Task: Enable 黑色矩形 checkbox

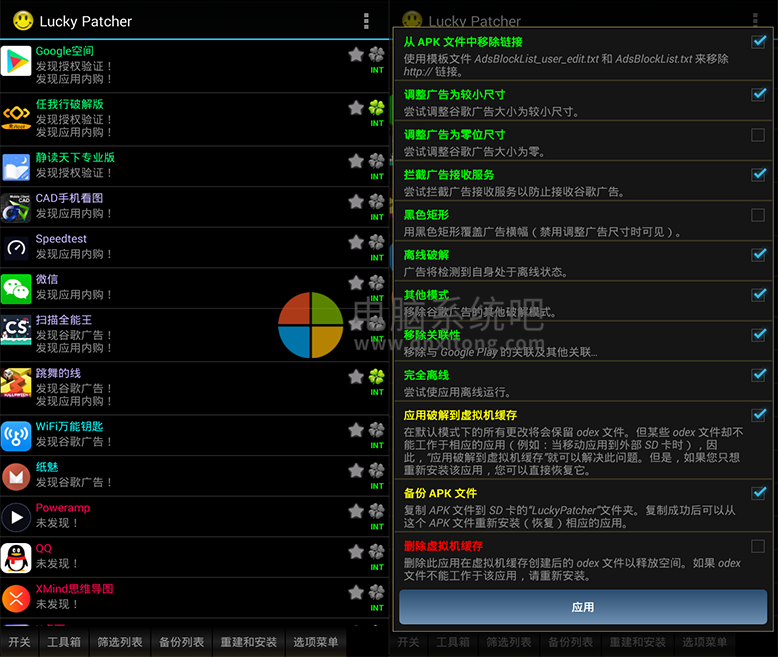Action: (x=758, y=215)
